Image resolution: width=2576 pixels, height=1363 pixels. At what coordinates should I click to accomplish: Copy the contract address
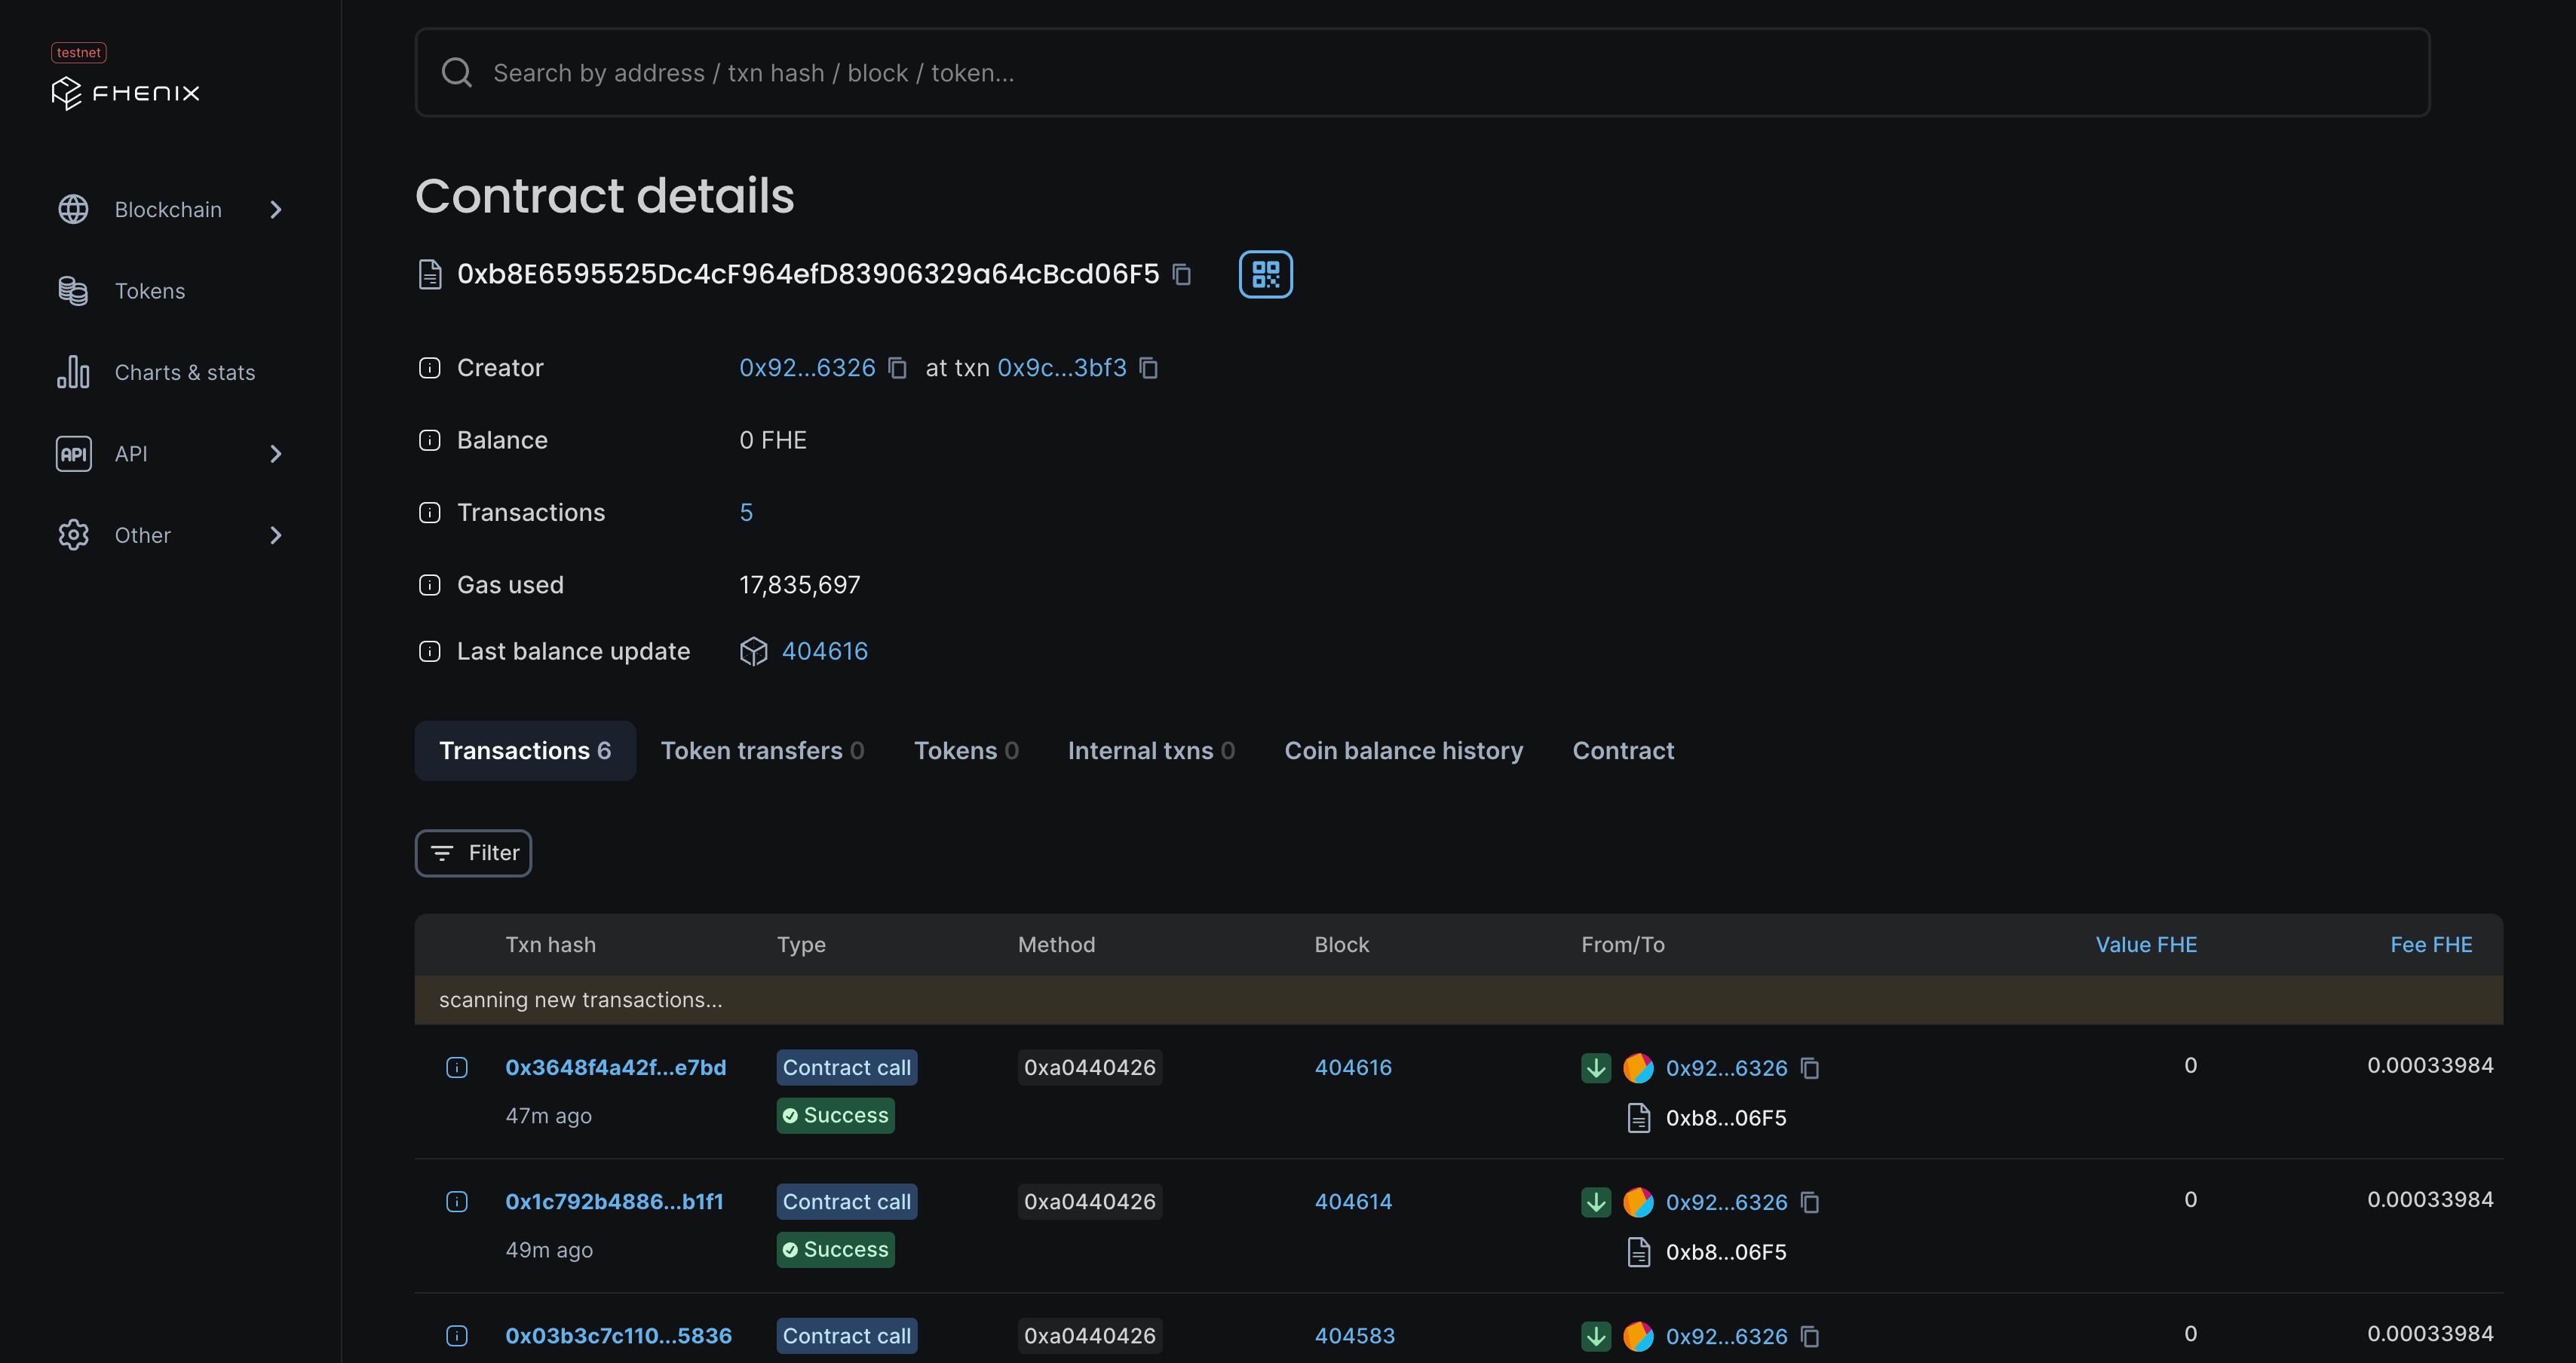coord(1182,274)
